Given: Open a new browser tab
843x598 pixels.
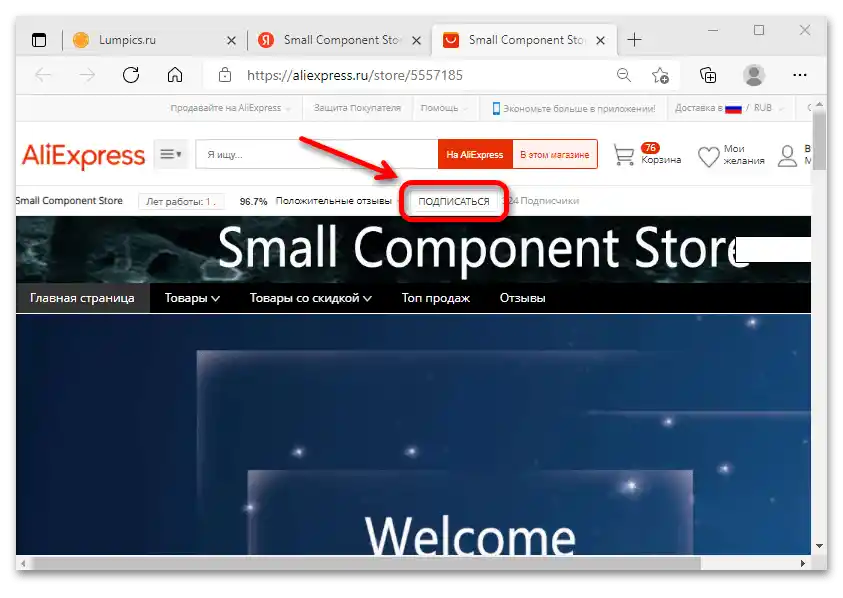Looking at the screenshot, I should pyautogui.click(x=634, y=40).
